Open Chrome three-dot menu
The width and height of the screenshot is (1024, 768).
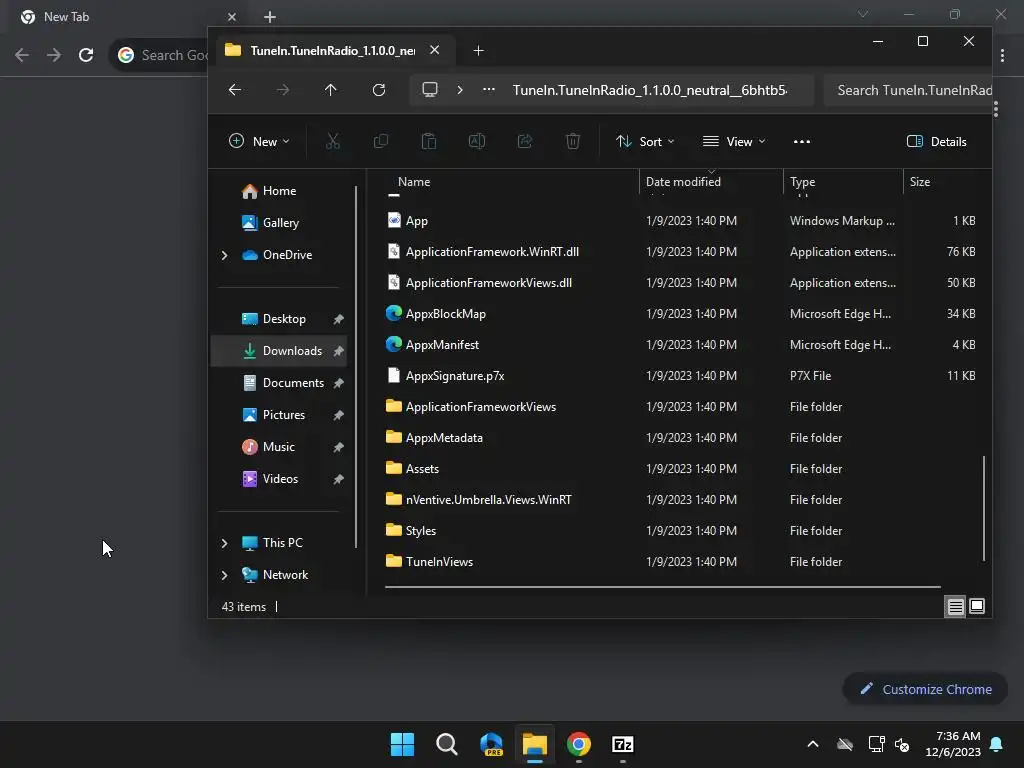[x=1002, y=56]
